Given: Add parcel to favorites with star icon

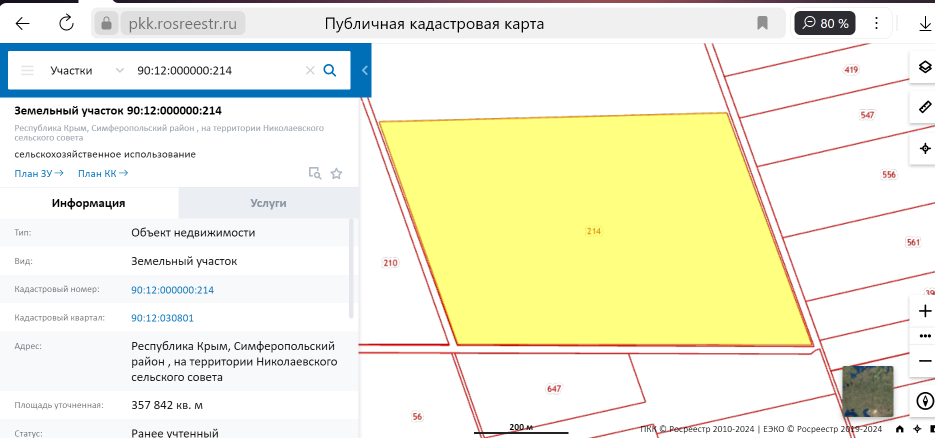Looking at the screenshot, I should 336,173.
